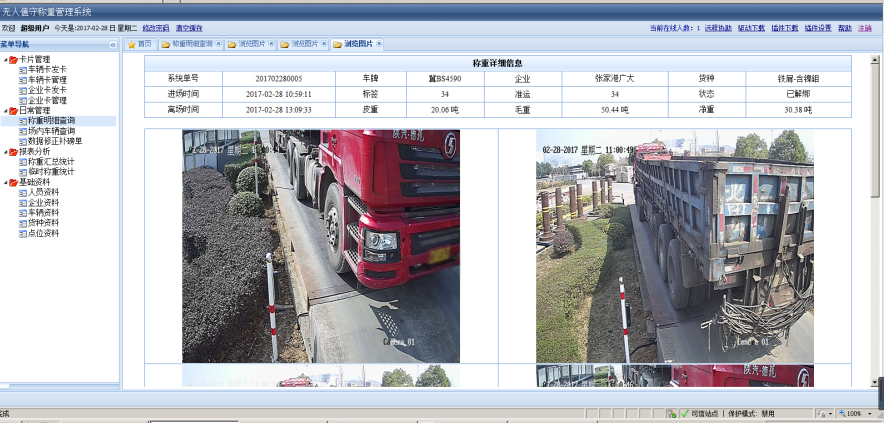This screenshot has width=884, height=423.
Task: Click the page icon beside 企业资料
Action: (23, 203)
